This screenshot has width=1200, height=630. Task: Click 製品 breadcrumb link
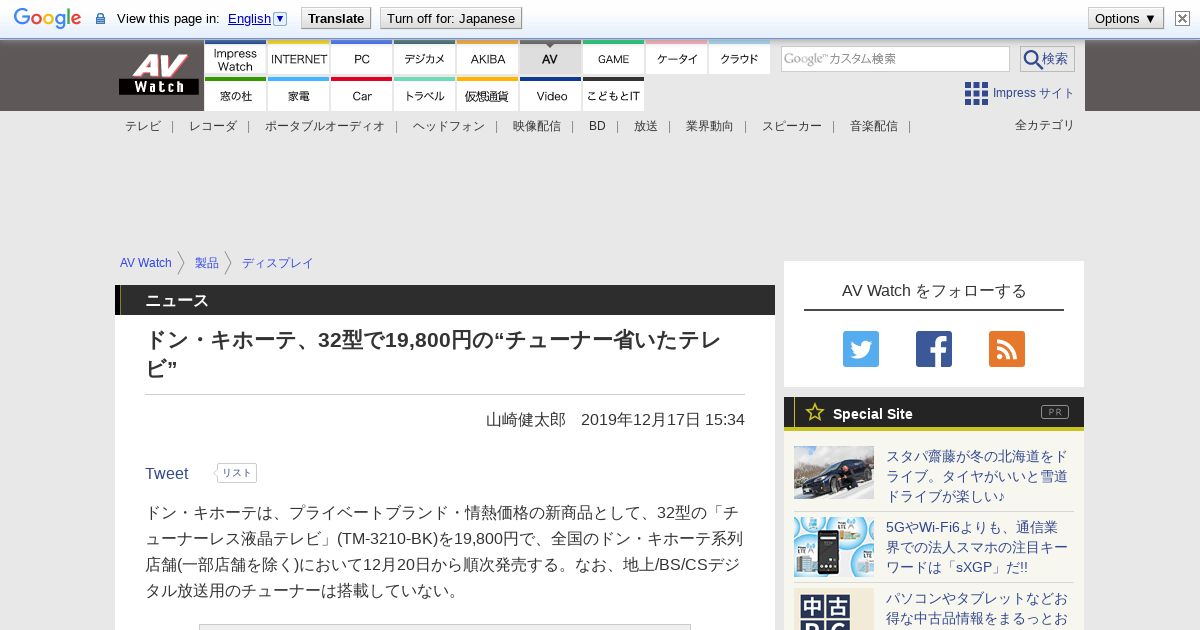pos(207,263)
